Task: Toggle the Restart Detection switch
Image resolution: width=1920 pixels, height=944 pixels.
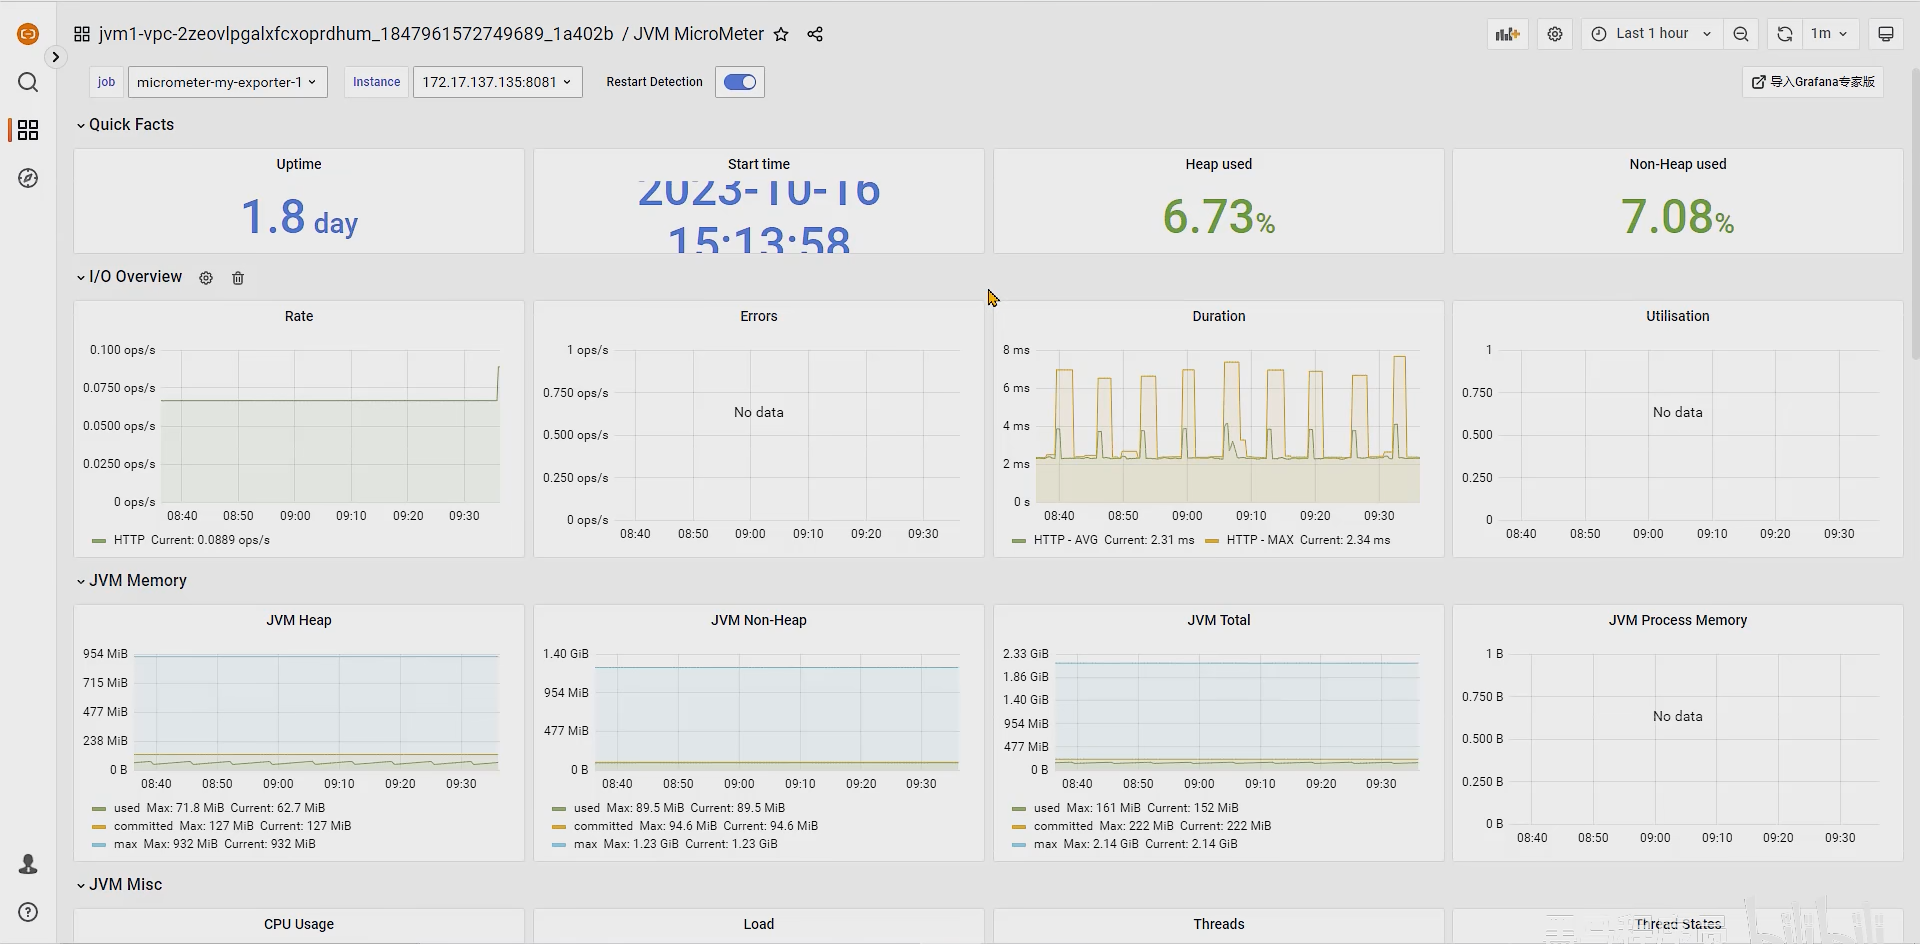Action: [740, 82]
